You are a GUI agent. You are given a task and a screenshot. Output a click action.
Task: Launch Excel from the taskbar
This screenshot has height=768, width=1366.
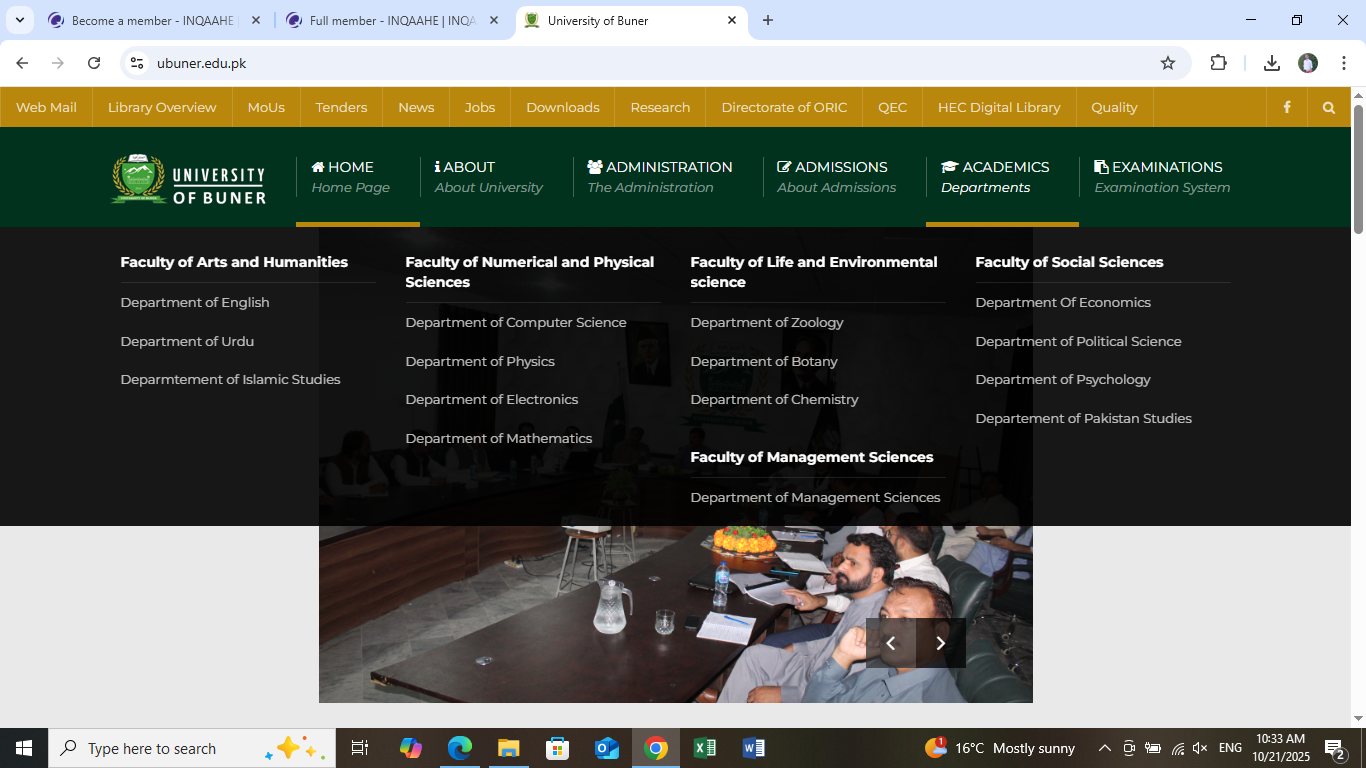pyautogui.click(x=704, y=748)
